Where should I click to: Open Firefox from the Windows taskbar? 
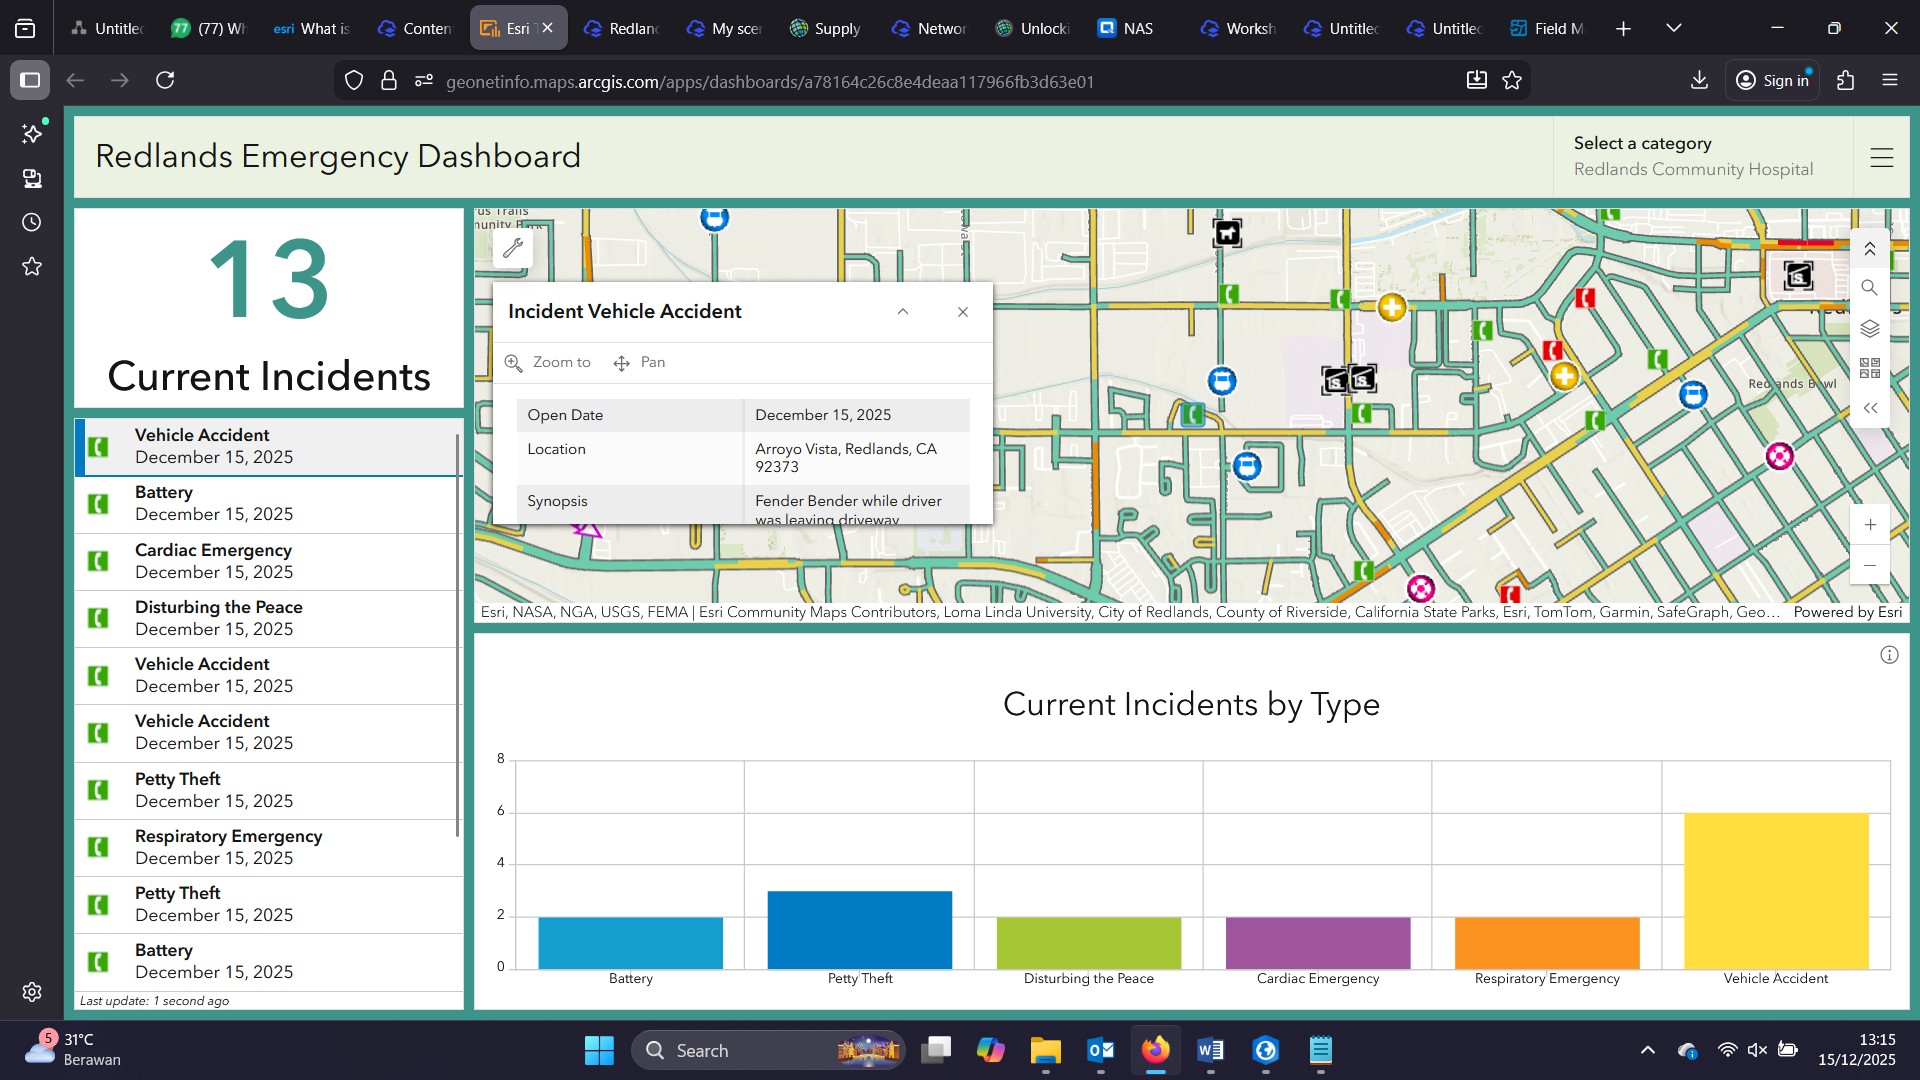pyautogui.click(x=1155, y=1050)
